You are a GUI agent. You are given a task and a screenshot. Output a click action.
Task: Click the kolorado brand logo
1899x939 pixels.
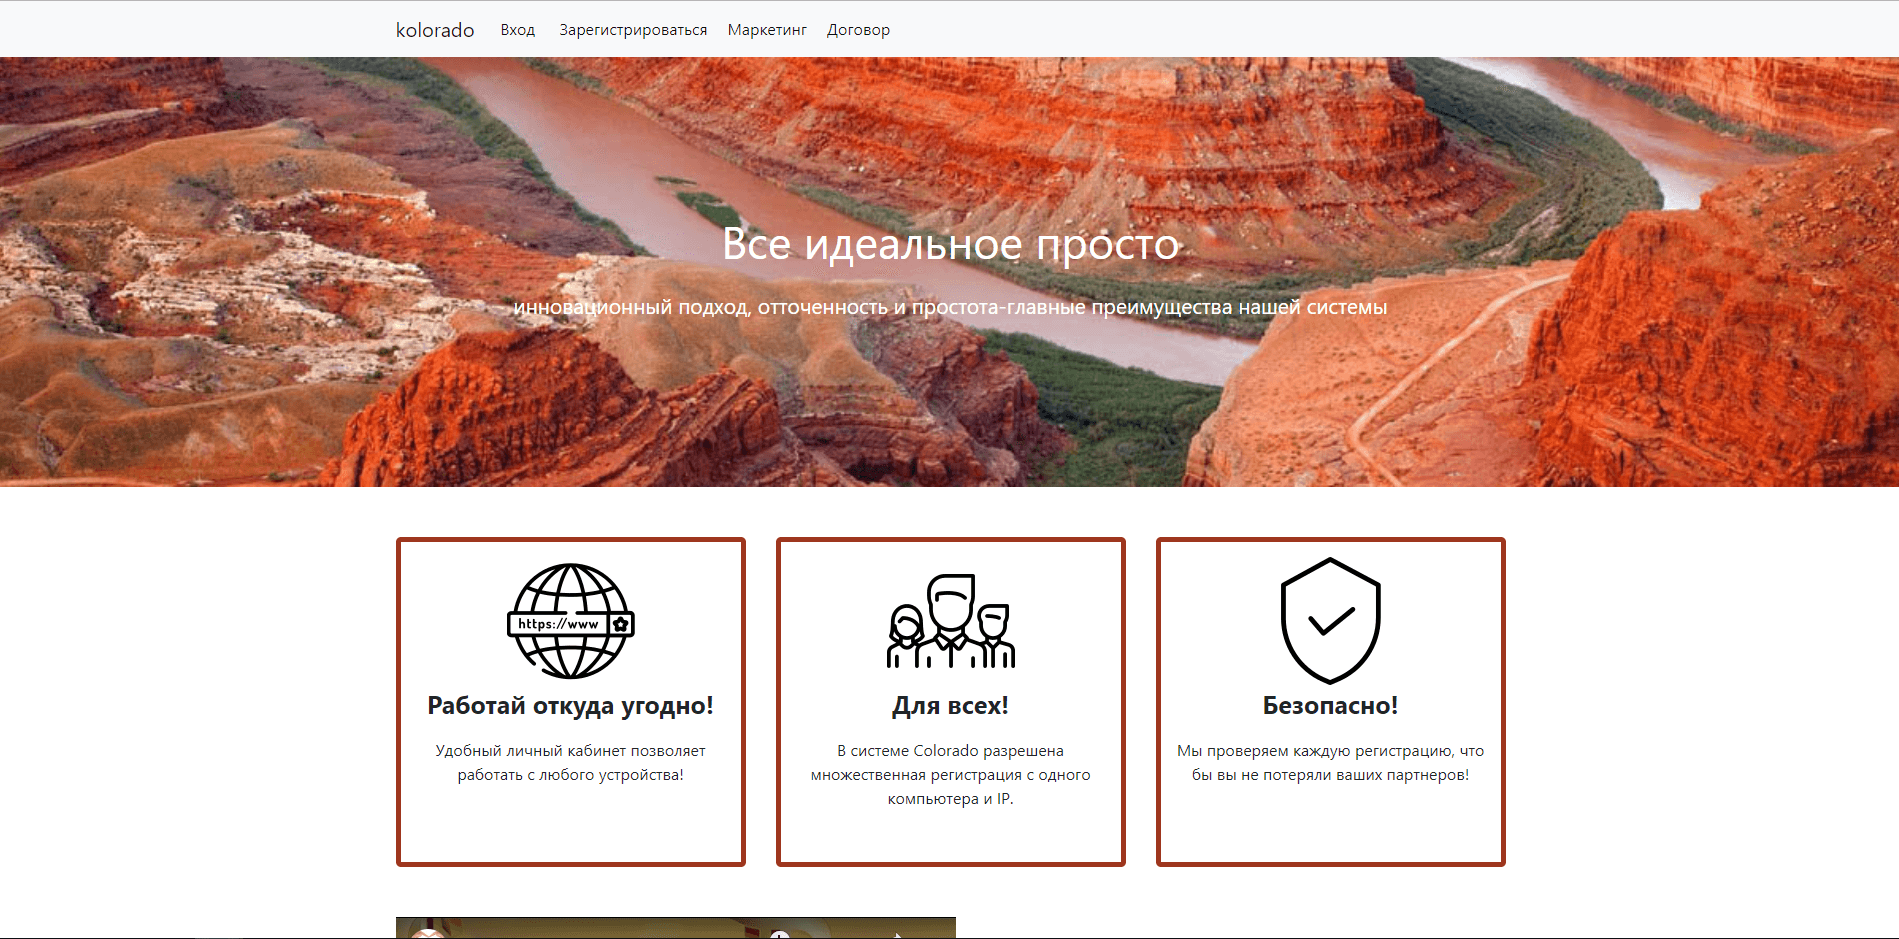pos(435,29)
